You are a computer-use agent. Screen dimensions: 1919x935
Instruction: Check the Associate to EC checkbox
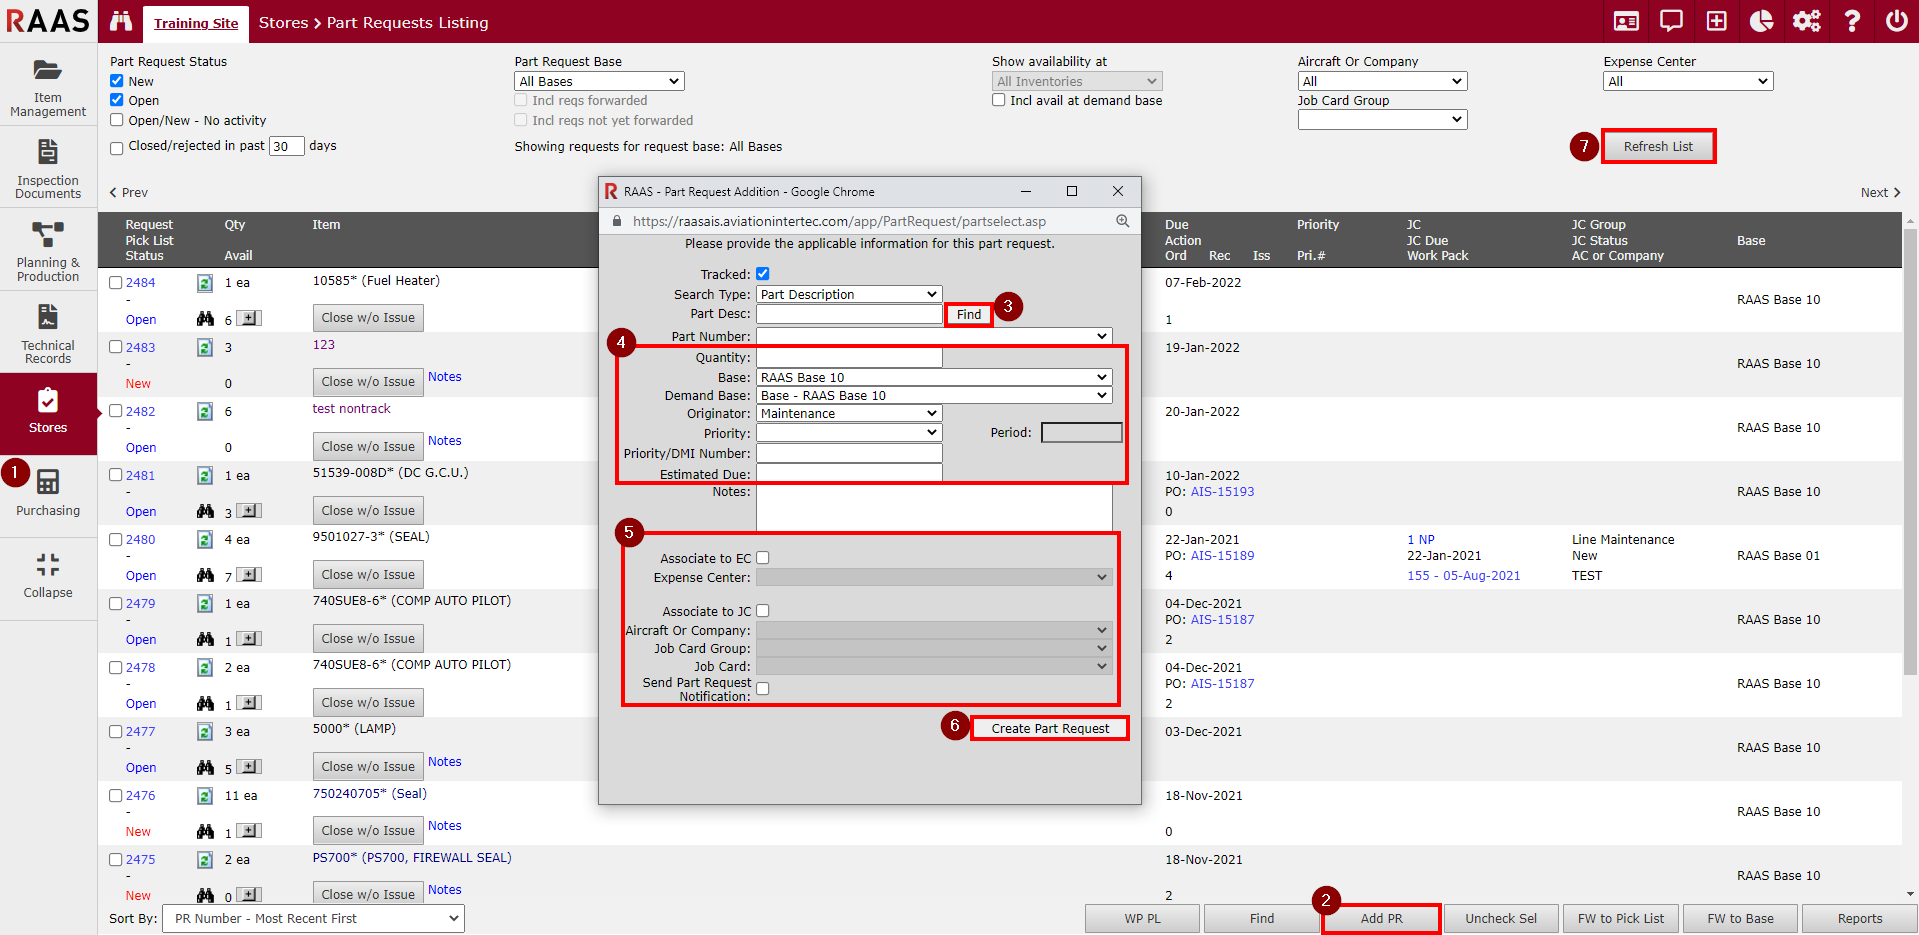click(x=762, y=557)
